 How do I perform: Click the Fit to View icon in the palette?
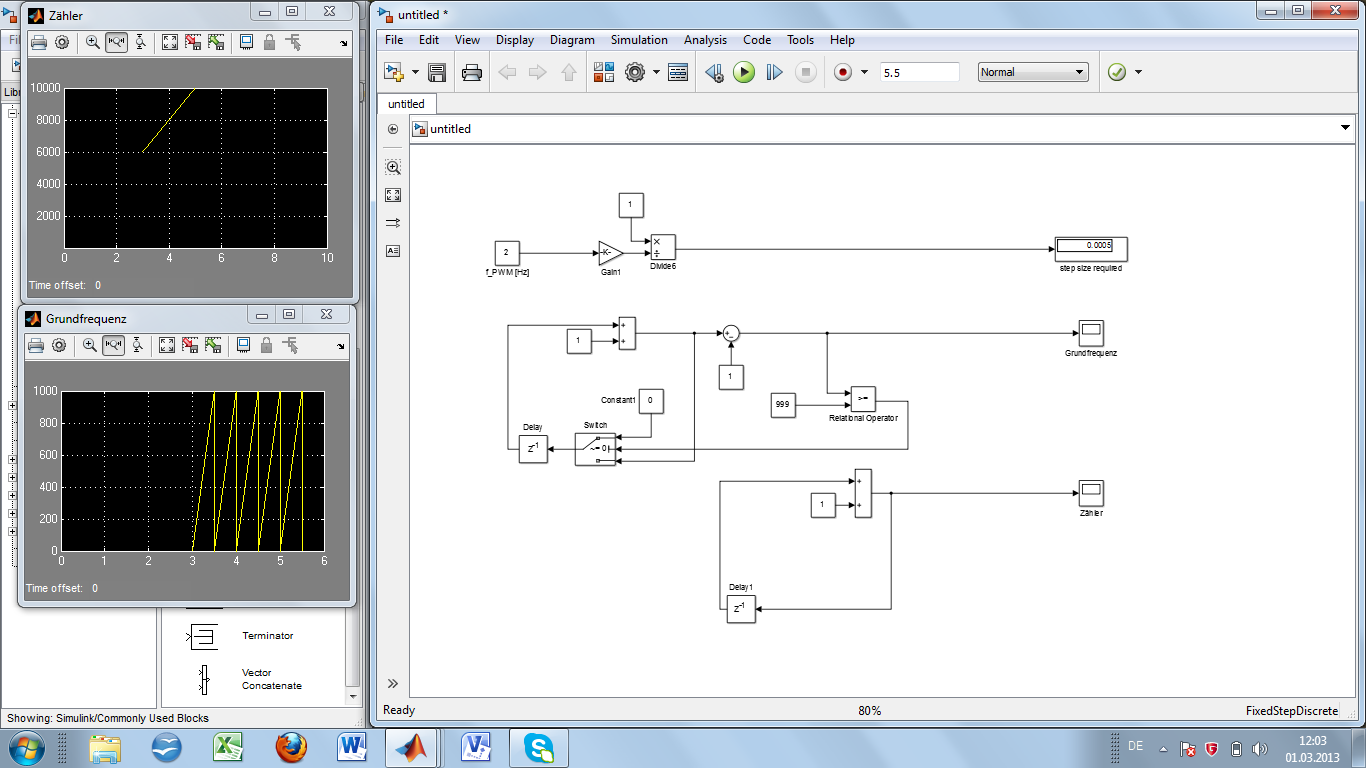[393, 195]
